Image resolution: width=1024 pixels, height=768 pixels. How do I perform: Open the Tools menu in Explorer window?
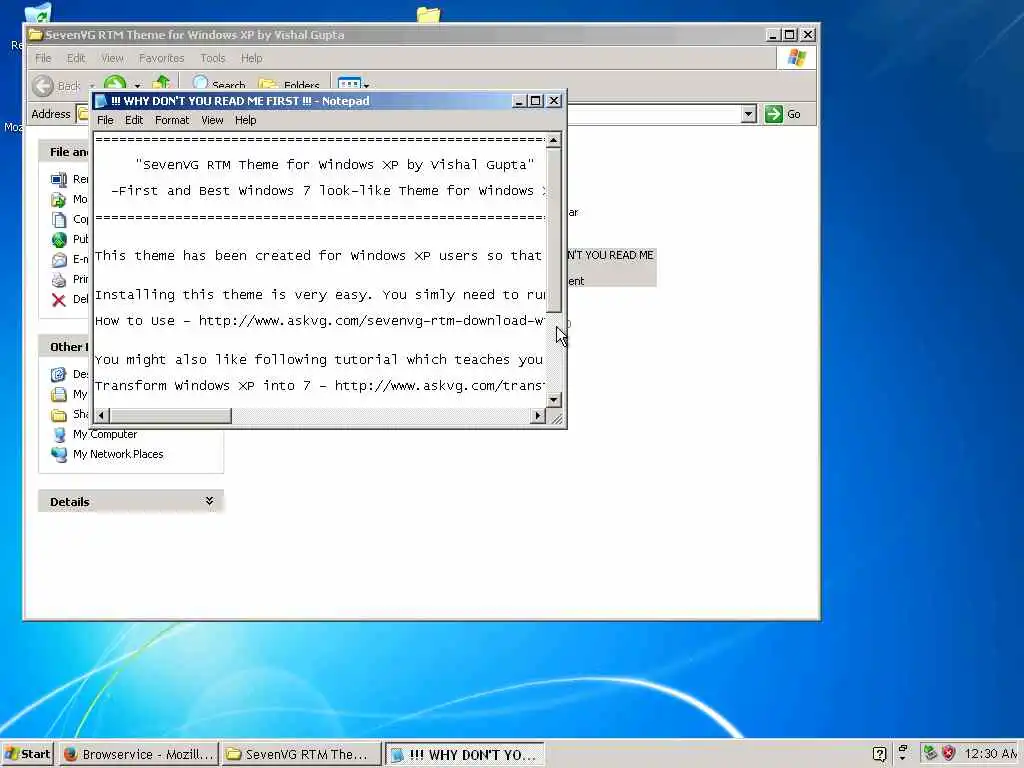[212, 58]
